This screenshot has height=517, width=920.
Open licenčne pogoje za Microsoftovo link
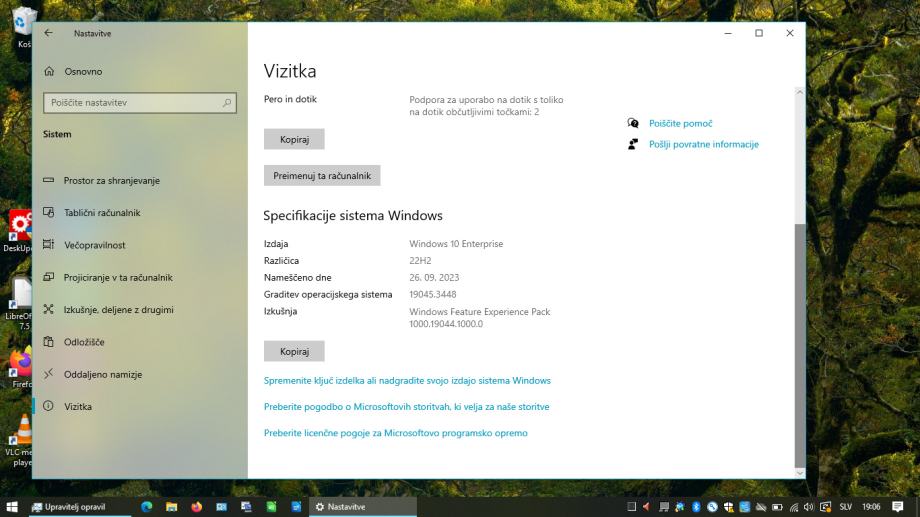coord(395,432)
